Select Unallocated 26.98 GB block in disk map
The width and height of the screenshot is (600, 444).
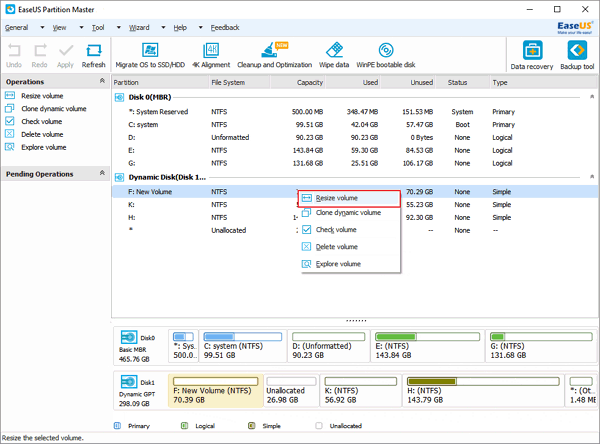point(291,390)
